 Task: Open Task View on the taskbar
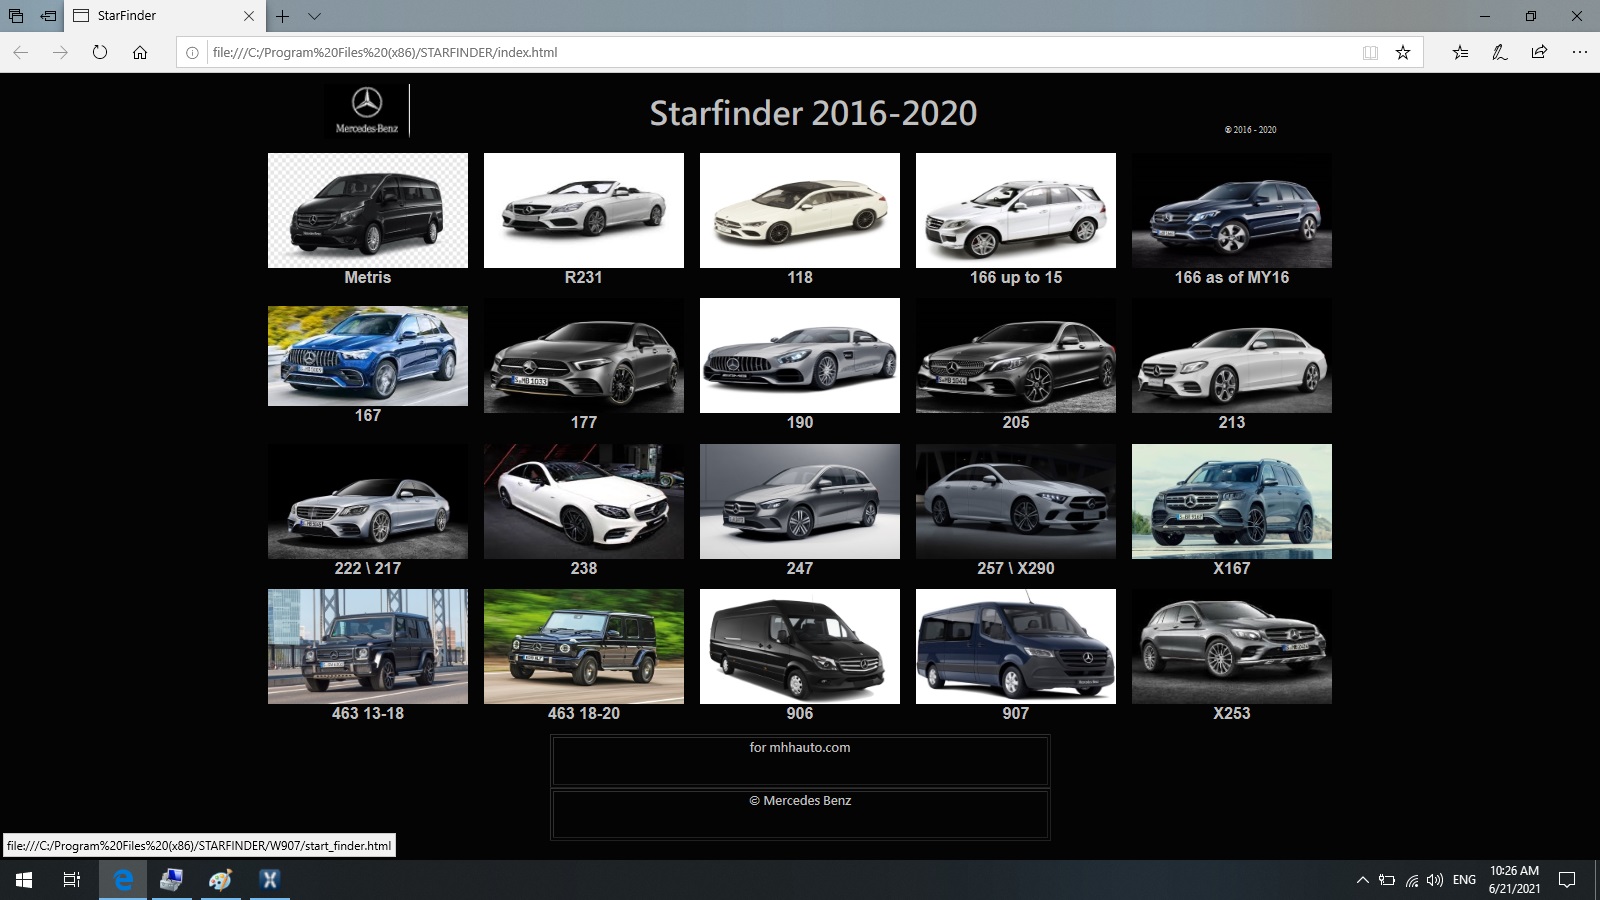point(72,880)
